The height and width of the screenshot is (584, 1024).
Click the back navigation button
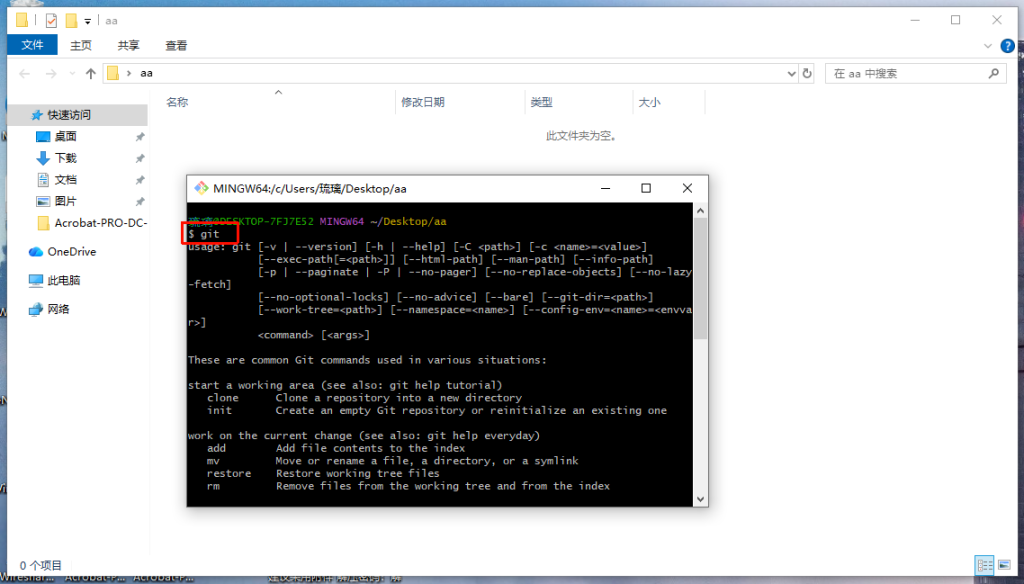tap(22, 72)
